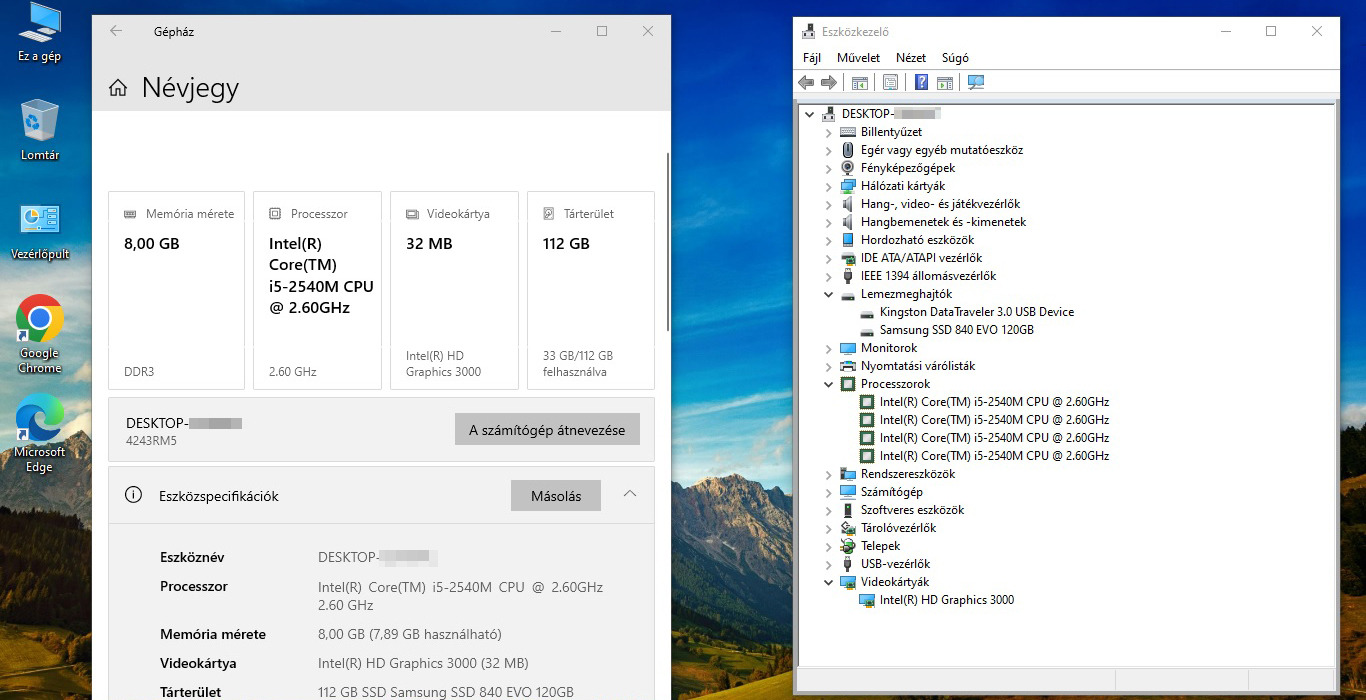Viewport: 1366px width, 700px height.
Task: Collapse the DESKTOP root node
Action: pyautogui.click(x=810, y=114)
